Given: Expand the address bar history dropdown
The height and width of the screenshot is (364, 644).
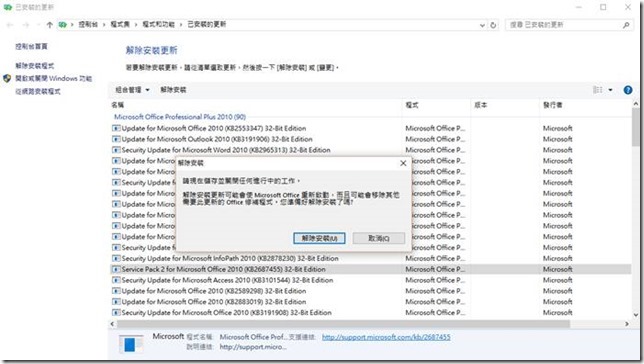Looking at the screenshot, I should [482, 25].
